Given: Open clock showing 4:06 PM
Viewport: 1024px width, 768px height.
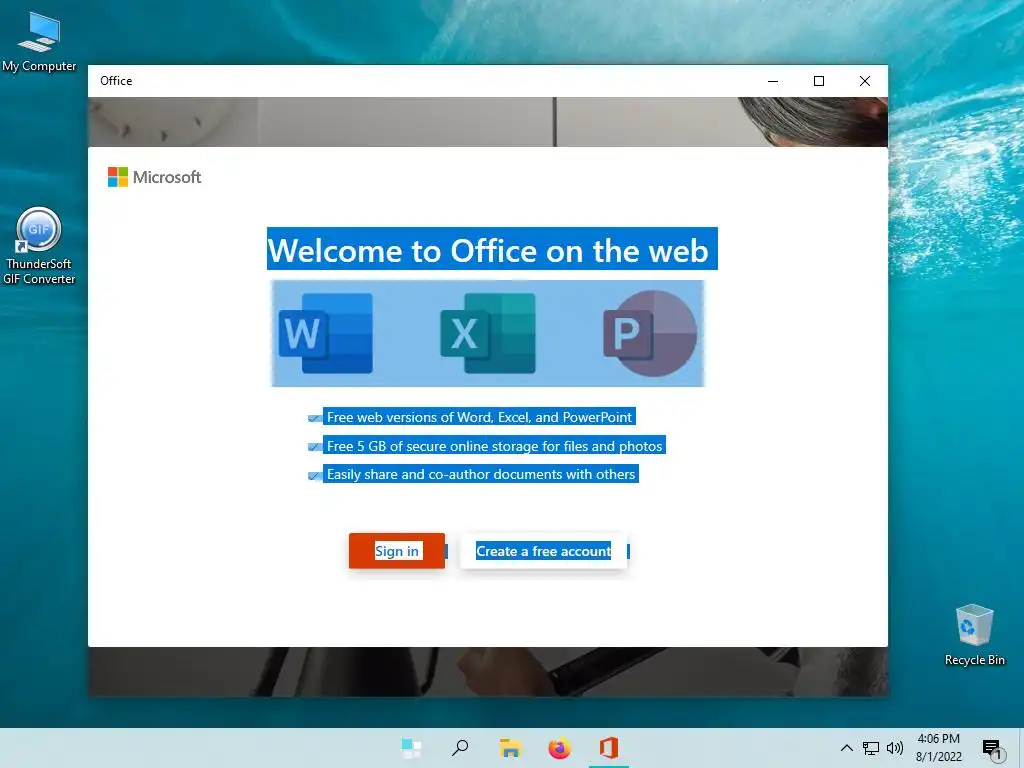Looking at the screenshot, I should point(938,748).
